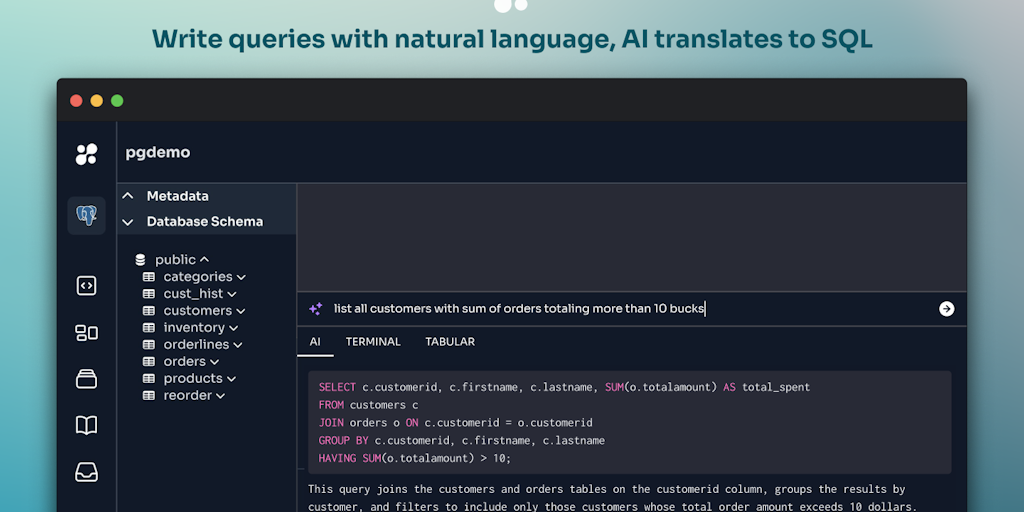Expand the products table chevron
This screenshot has width=1024, height=512.
231,379
